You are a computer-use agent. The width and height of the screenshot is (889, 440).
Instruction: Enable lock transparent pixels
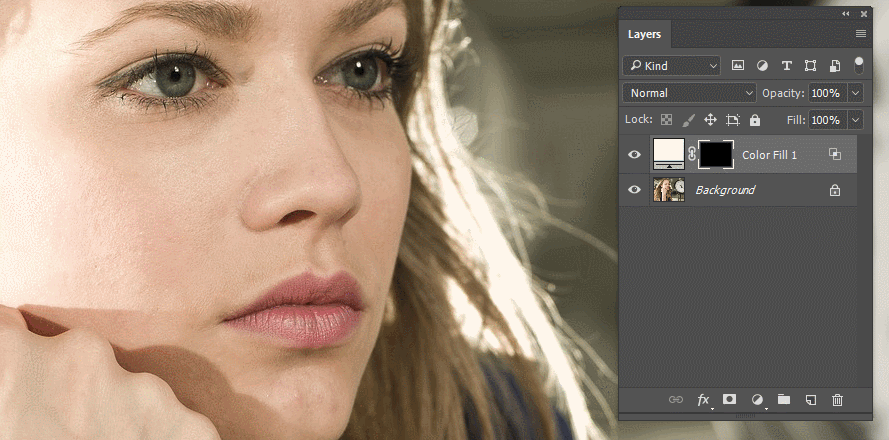click(x=667, y=120)
